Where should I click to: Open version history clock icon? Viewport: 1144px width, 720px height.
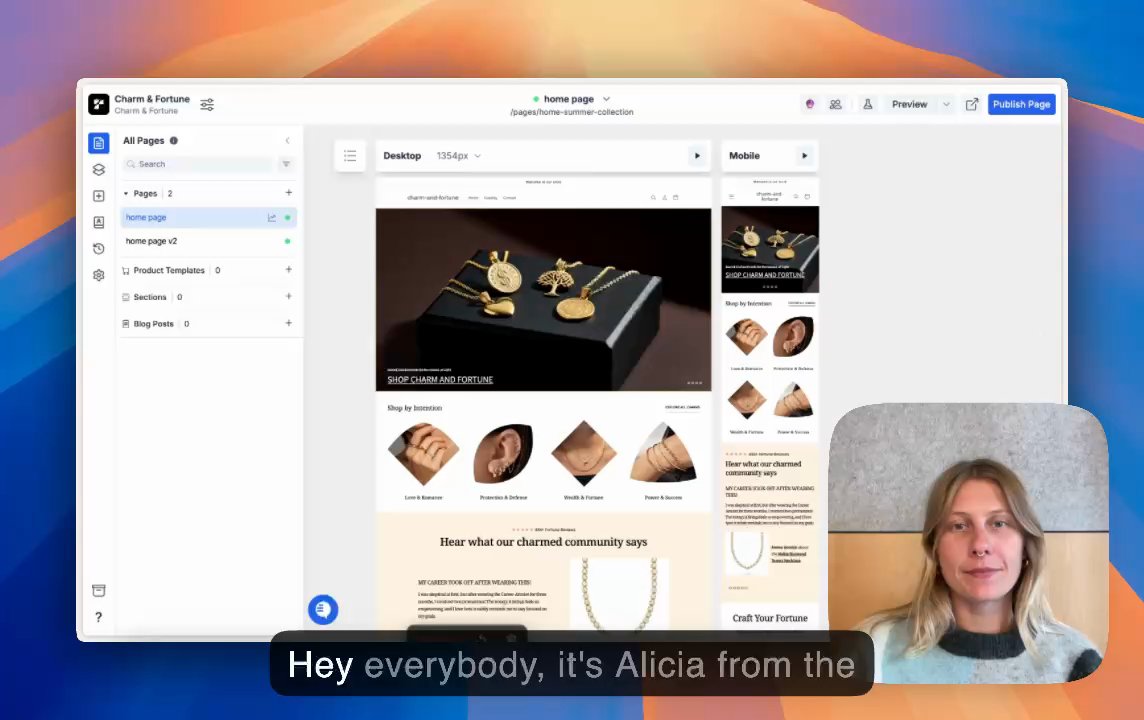pyautogui.click(x=98, y=249)
